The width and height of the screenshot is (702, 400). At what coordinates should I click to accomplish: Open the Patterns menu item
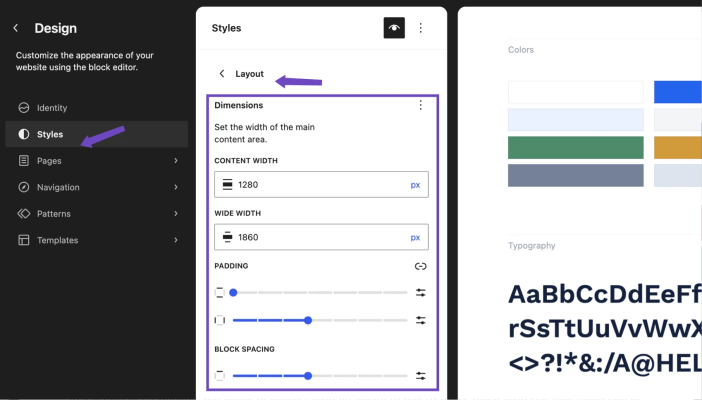(96, 214)
